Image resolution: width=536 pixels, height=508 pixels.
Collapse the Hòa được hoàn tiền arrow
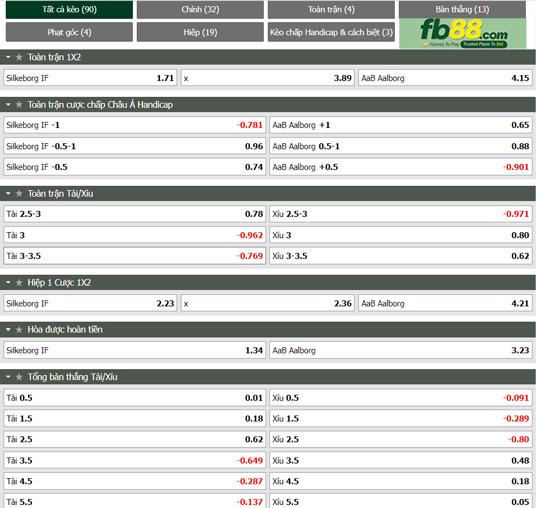(x=8, y=330)
